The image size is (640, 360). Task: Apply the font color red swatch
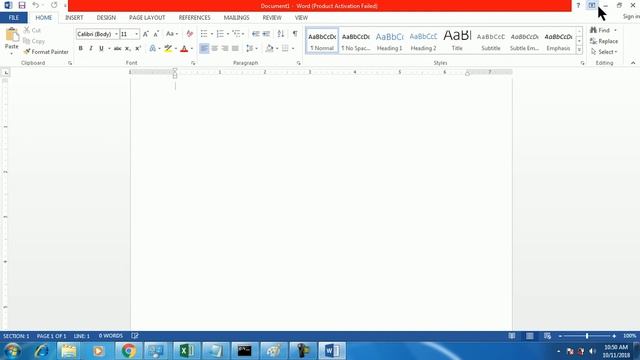(x=184, y=49)
